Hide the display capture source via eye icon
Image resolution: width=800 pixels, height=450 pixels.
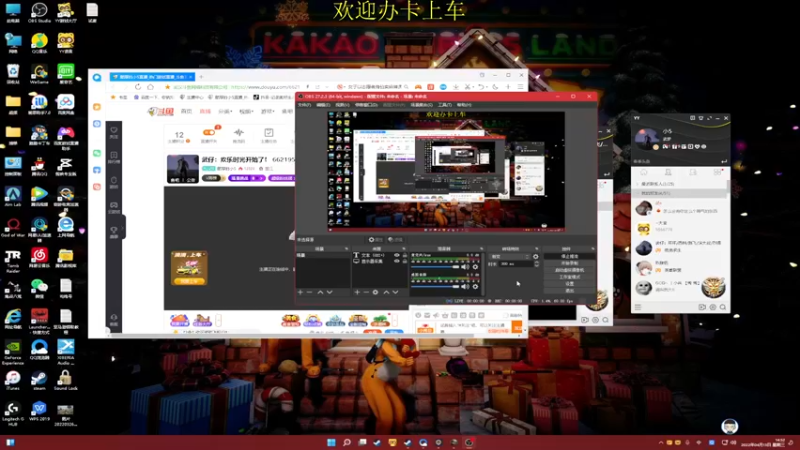[396, 261]
